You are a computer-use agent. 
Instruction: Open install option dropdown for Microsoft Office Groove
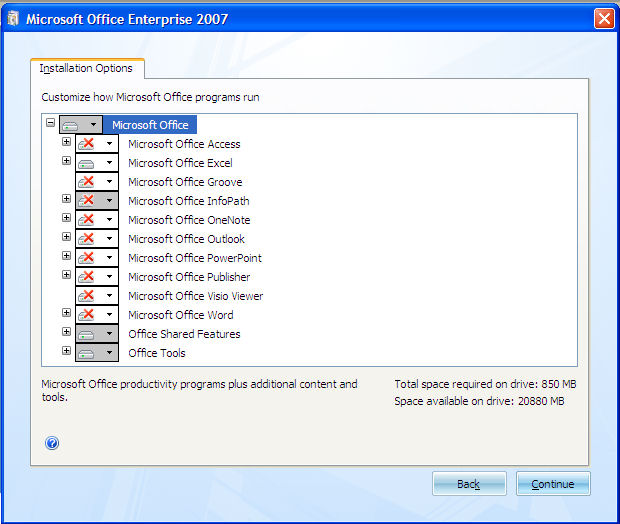pos(97,182)
